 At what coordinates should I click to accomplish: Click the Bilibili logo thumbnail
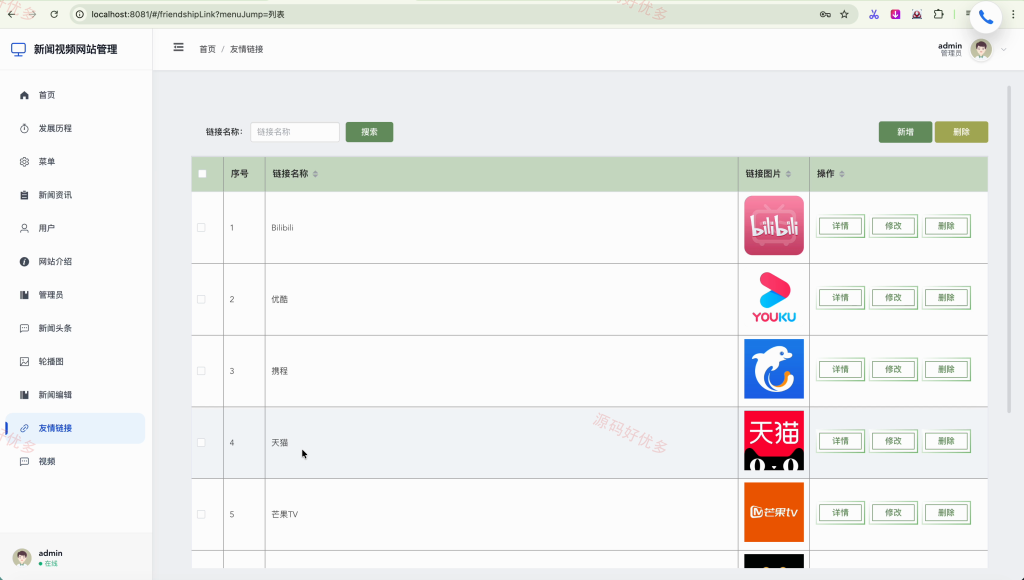point(774,226)
